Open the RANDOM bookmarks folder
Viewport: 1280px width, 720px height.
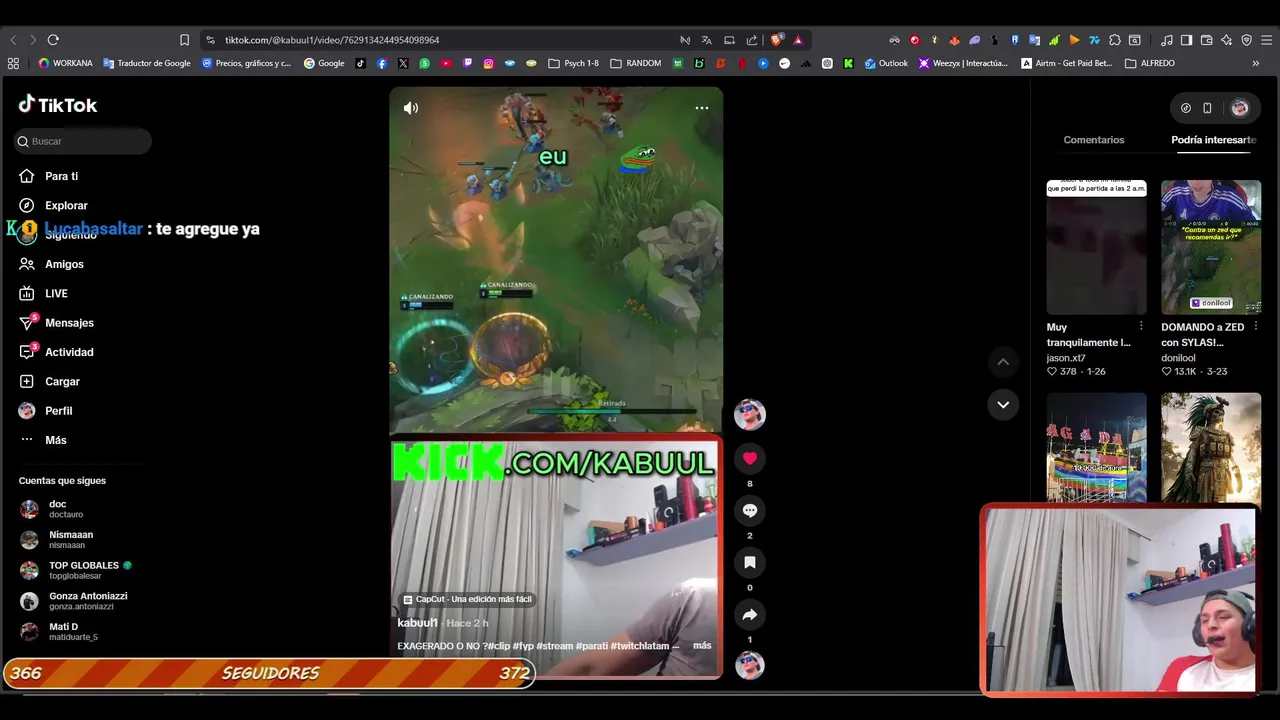(x=636, y=63)
